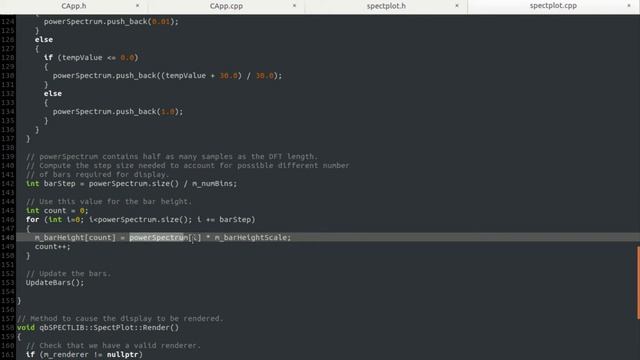Click 'if (m_renderer != nullptr)' line

pyautogui.click(x=84, y=355)
